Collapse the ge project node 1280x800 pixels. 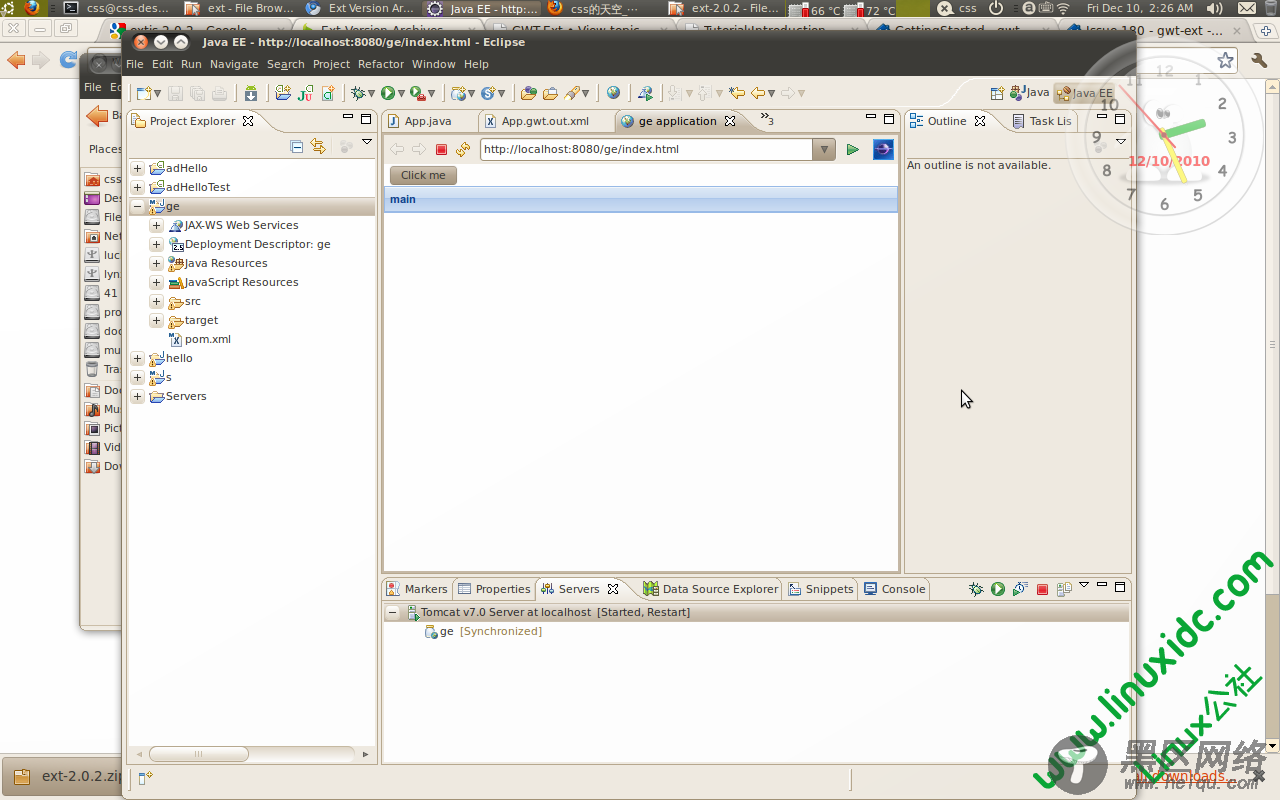tap(138, 206)
